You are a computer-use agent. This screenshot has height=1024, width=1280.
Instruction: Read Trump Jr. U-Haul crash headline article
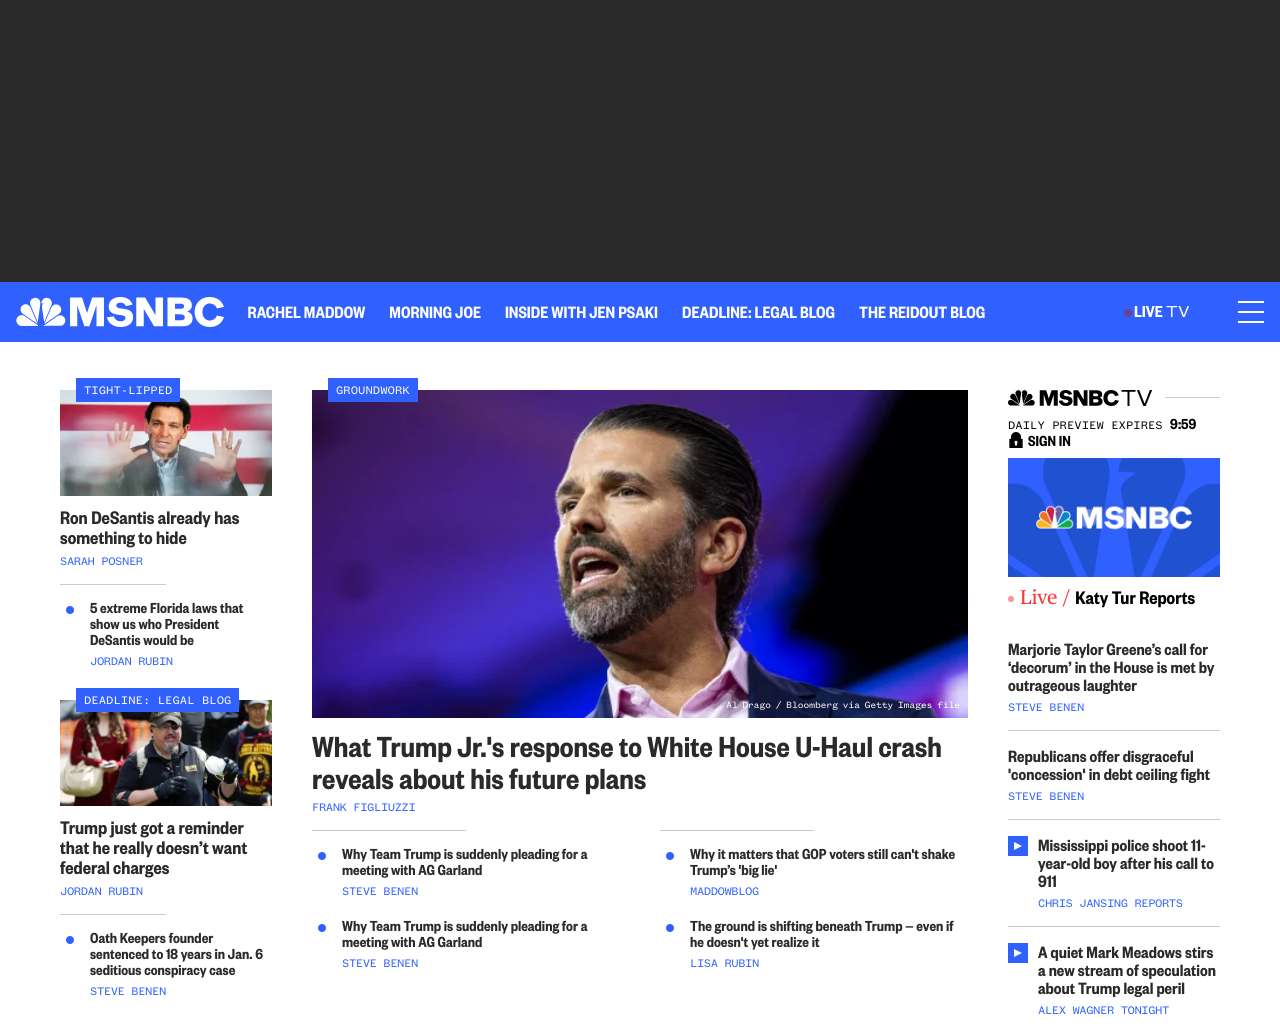click(x=627, y=763)
